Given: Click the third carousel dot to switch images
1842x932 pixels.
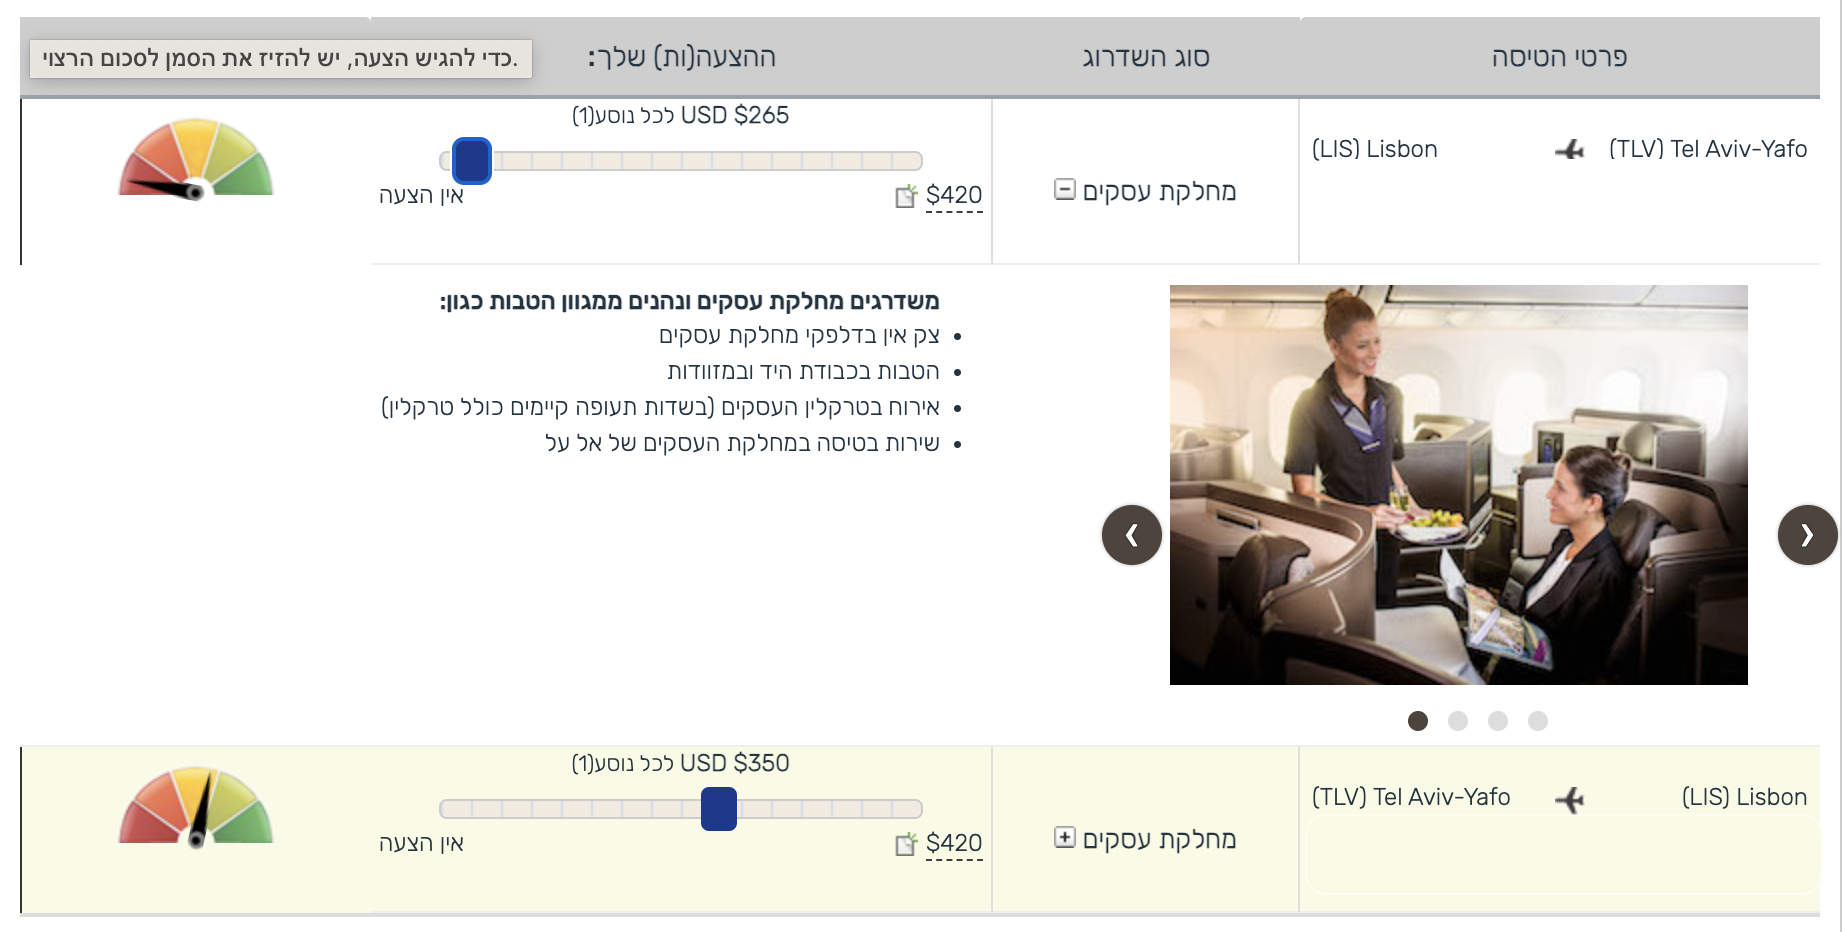Looking at the screenshot, I should pos(1498,720).
